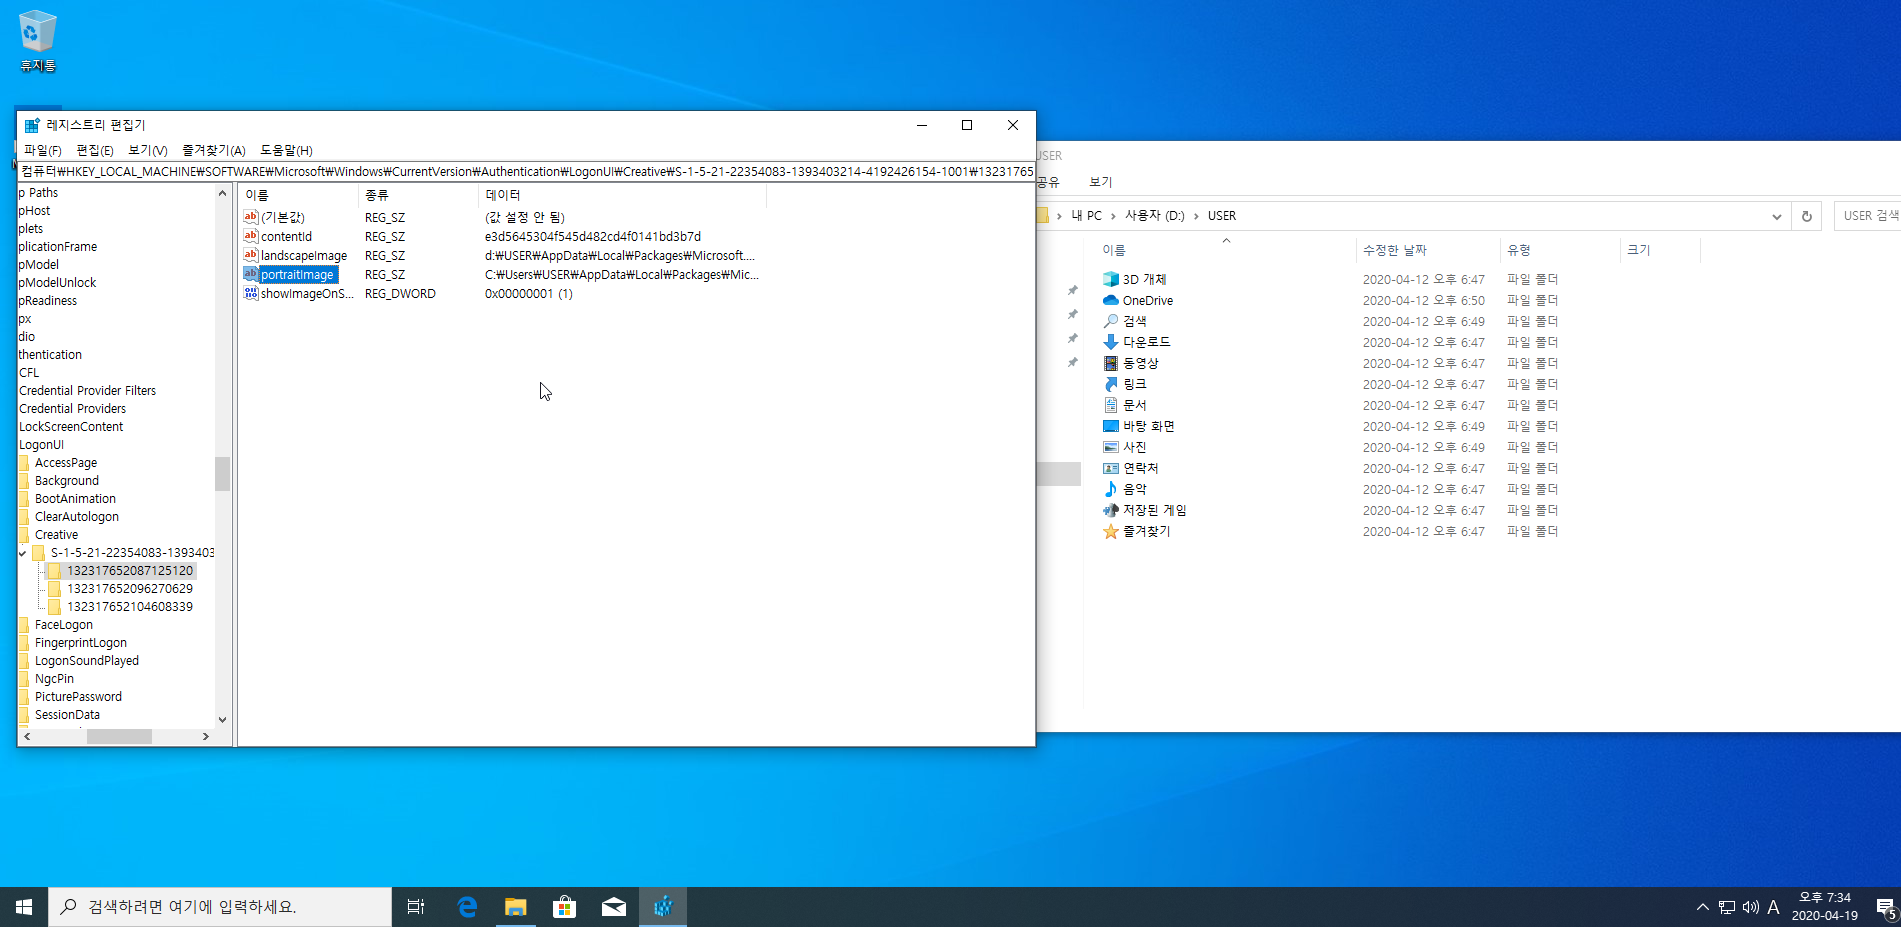
Task: Open the 편집(E) menu
Action: pyautogui.click(x=95, y=150)
